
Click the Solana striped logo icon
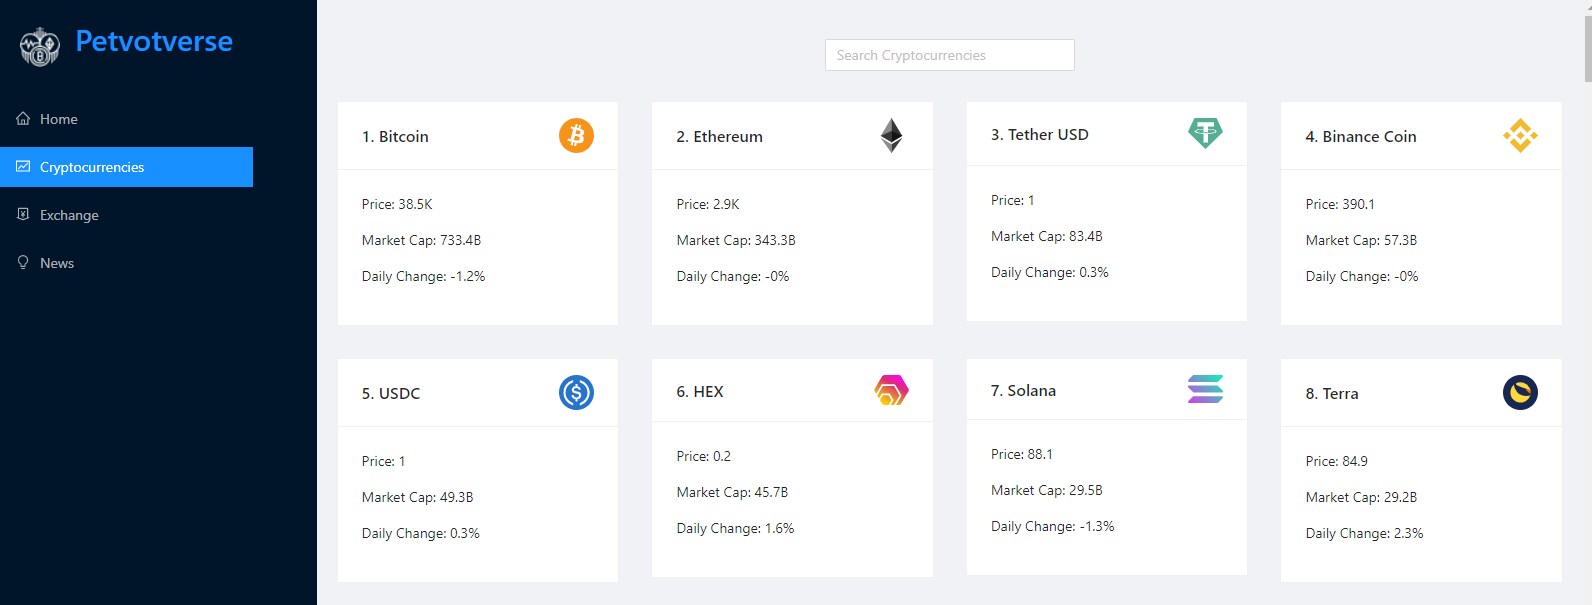pos(1205,389)
